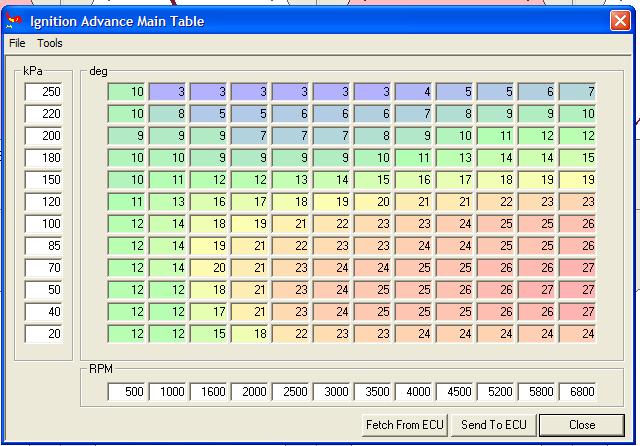Select the 20 kPa input field
The width and height of the screenshot is (640, 446).
(x=43, y=334)
